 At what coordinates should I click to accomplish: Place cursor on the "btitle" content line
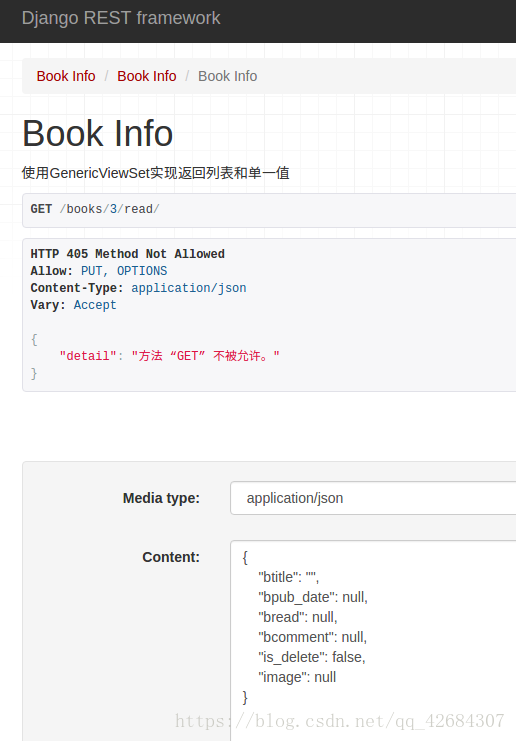(x=288, y=577)
